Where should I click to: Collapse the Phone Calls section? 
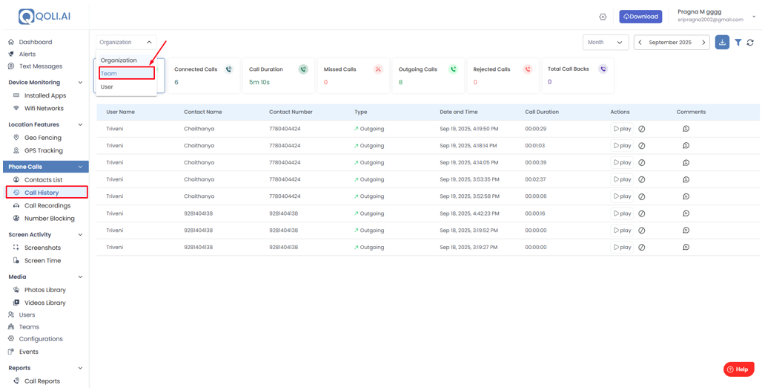coord(80,167)
